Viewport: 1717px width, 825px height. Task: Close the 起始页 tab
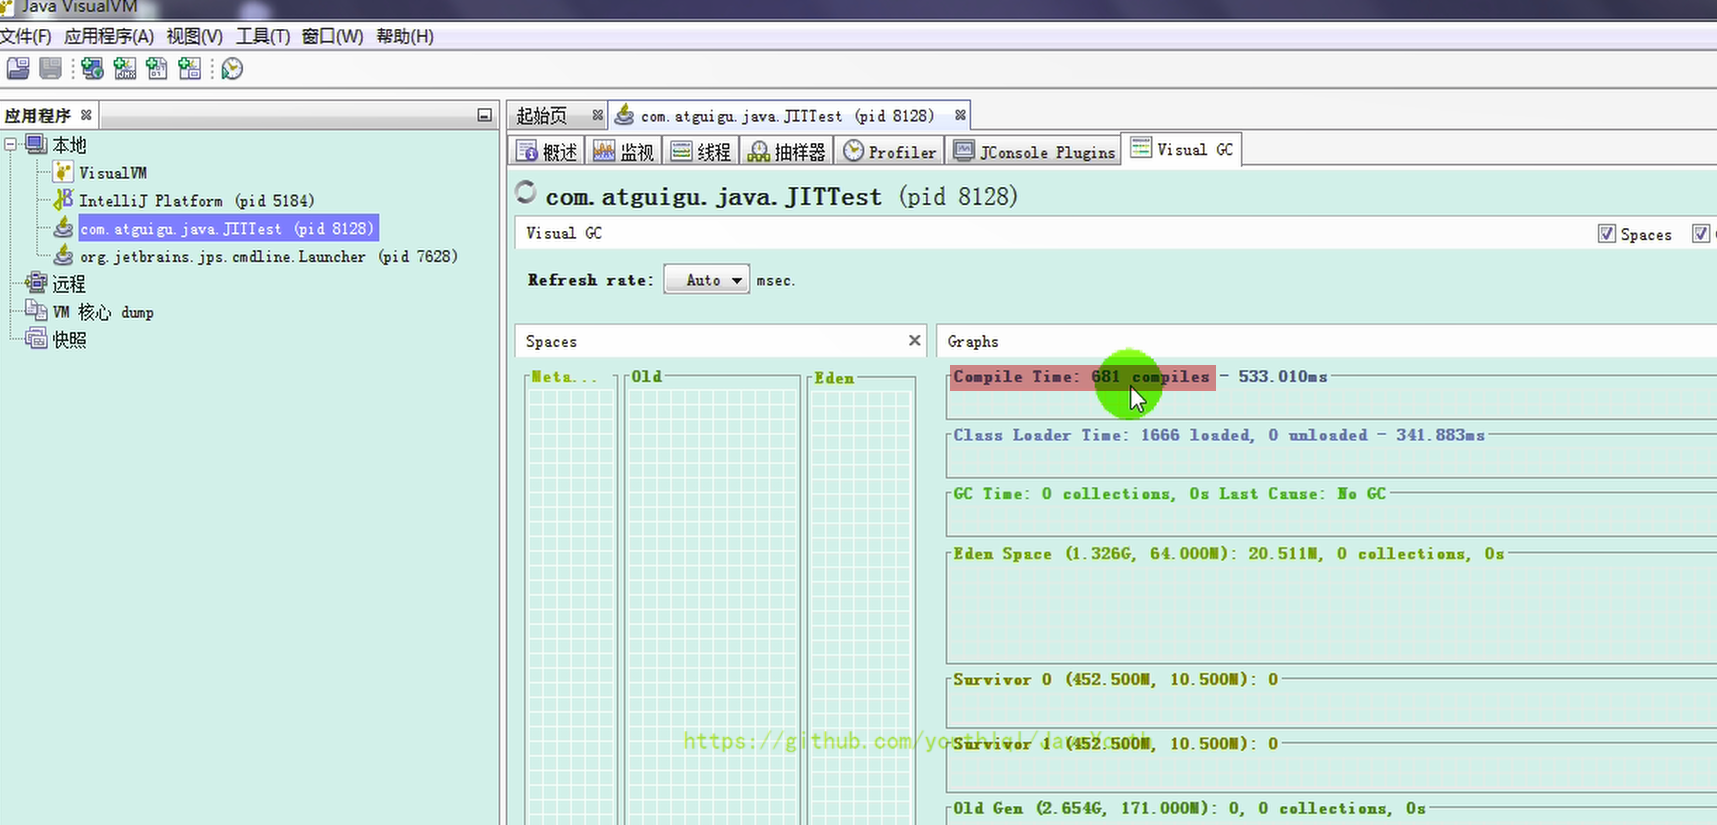[597, 115]
